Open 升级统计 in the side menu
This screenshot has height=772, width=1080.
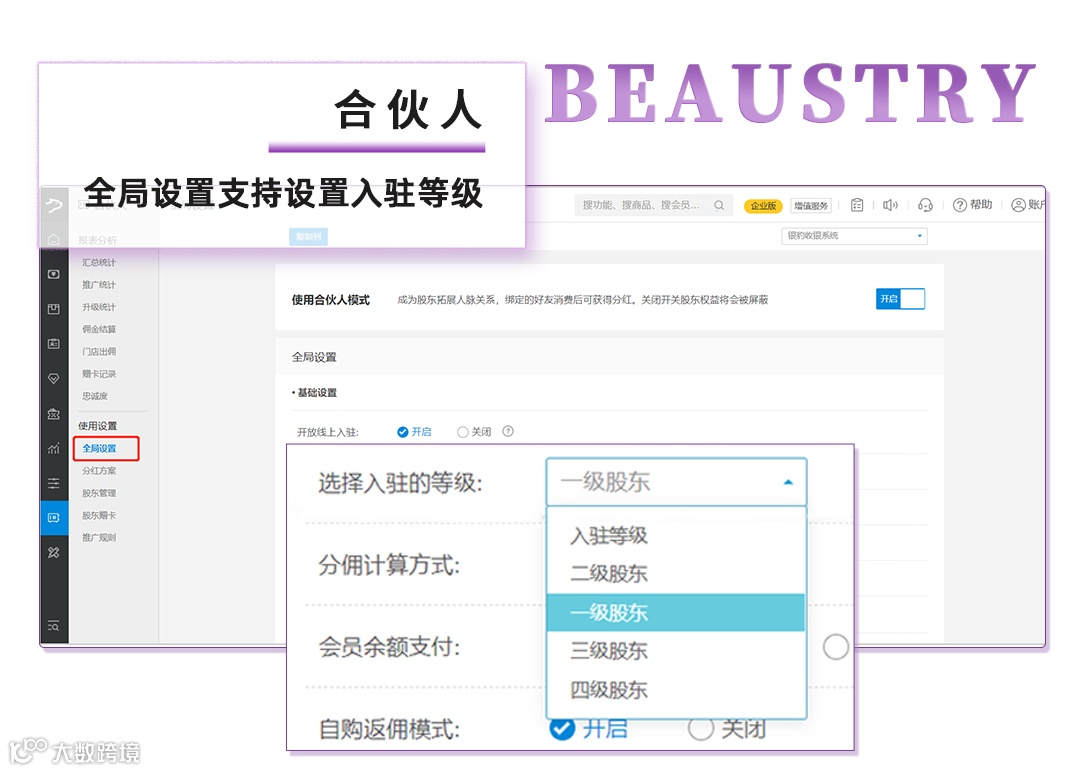point(98,307)
